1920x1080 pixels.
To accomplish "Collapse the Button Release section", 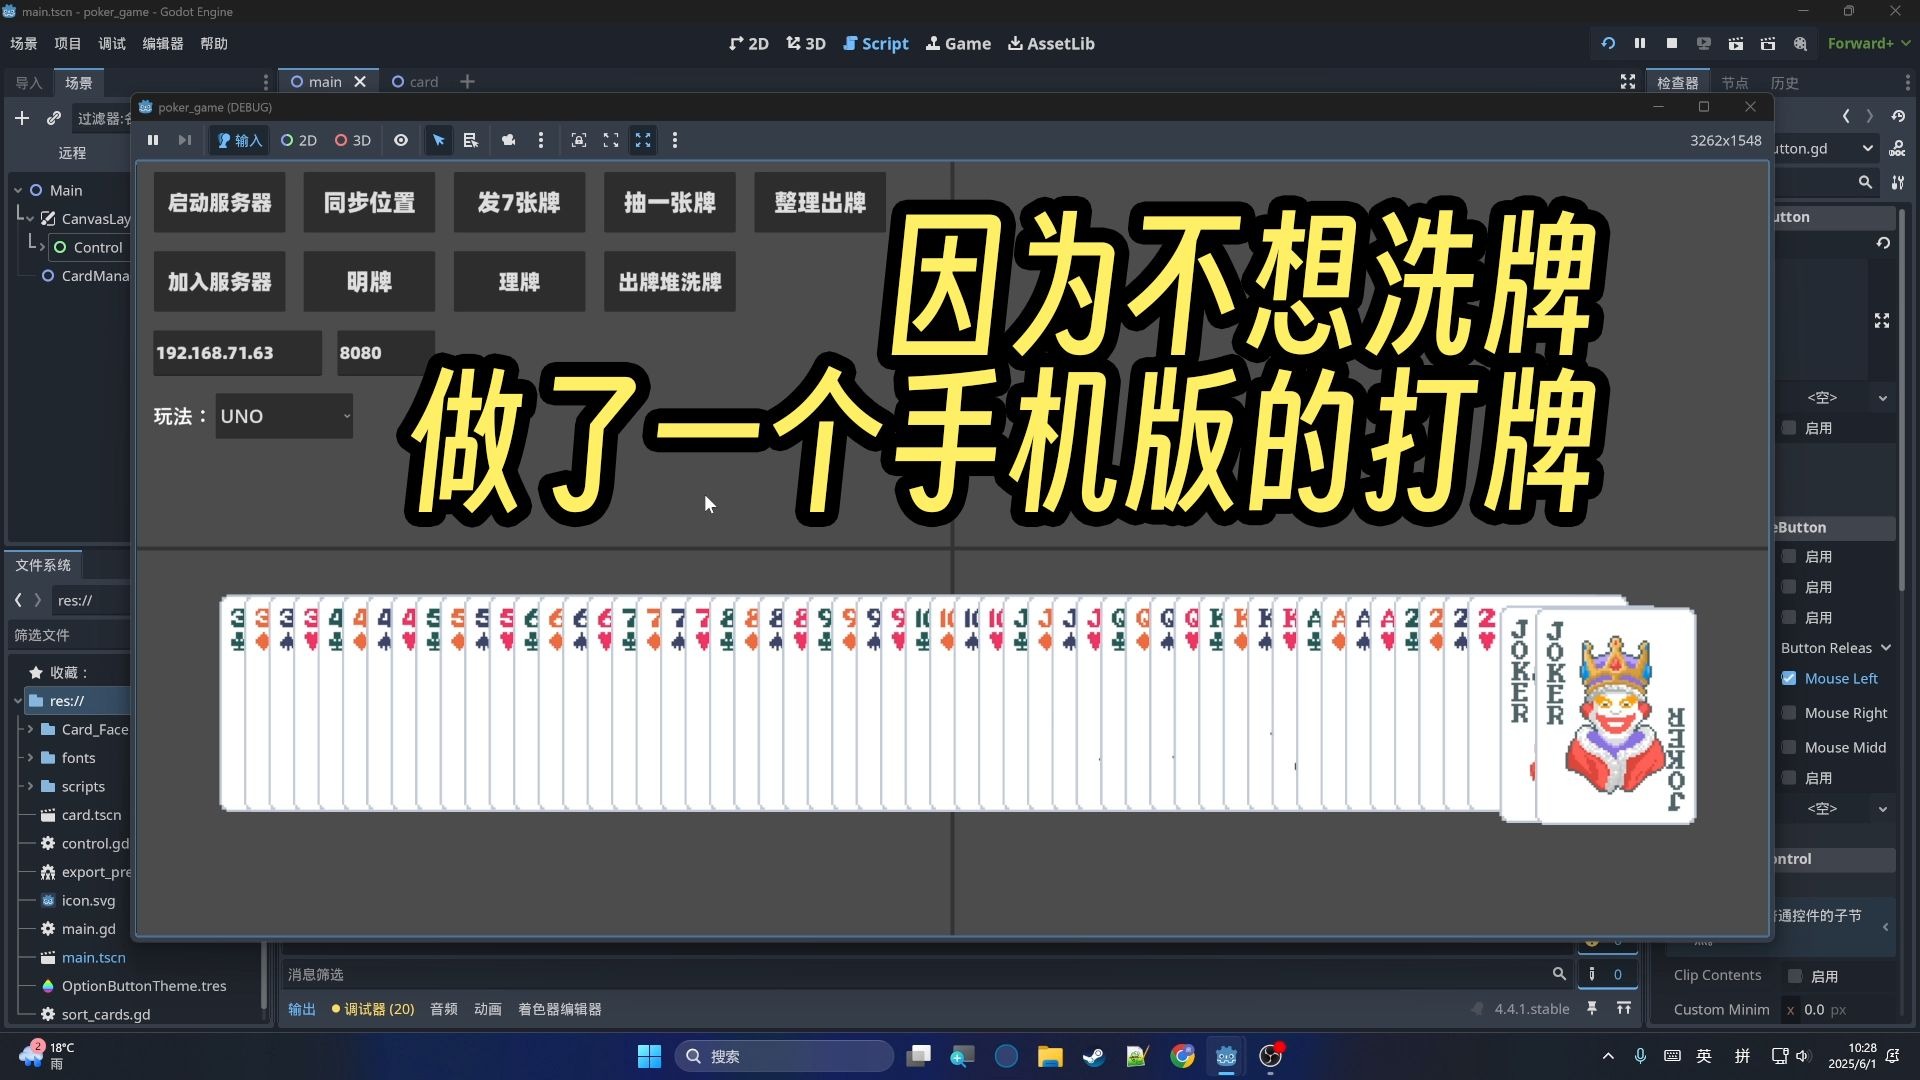I will [1836, 647].
